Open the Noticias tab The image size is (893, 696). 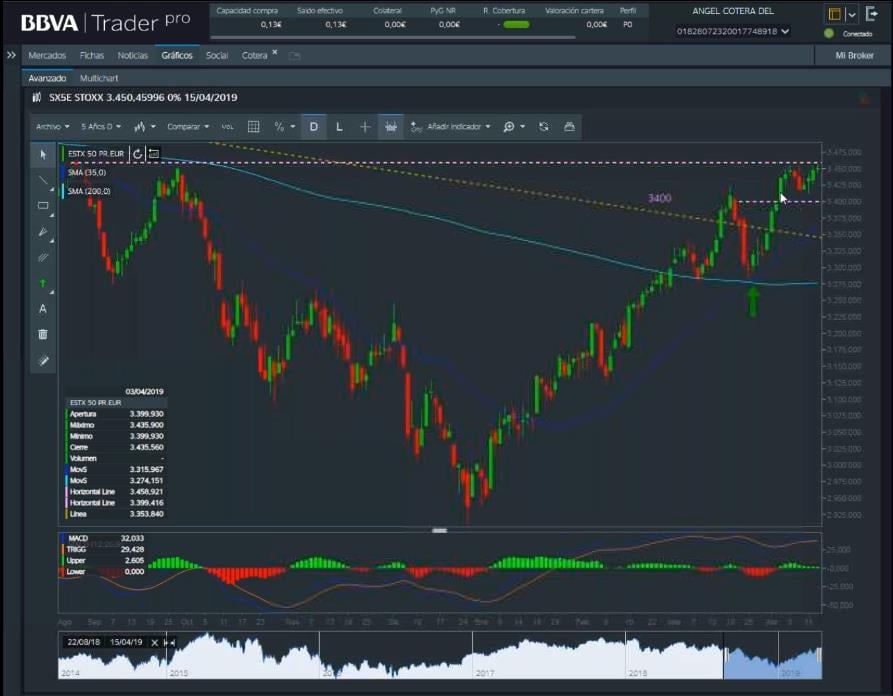click(x=133, y=55)
